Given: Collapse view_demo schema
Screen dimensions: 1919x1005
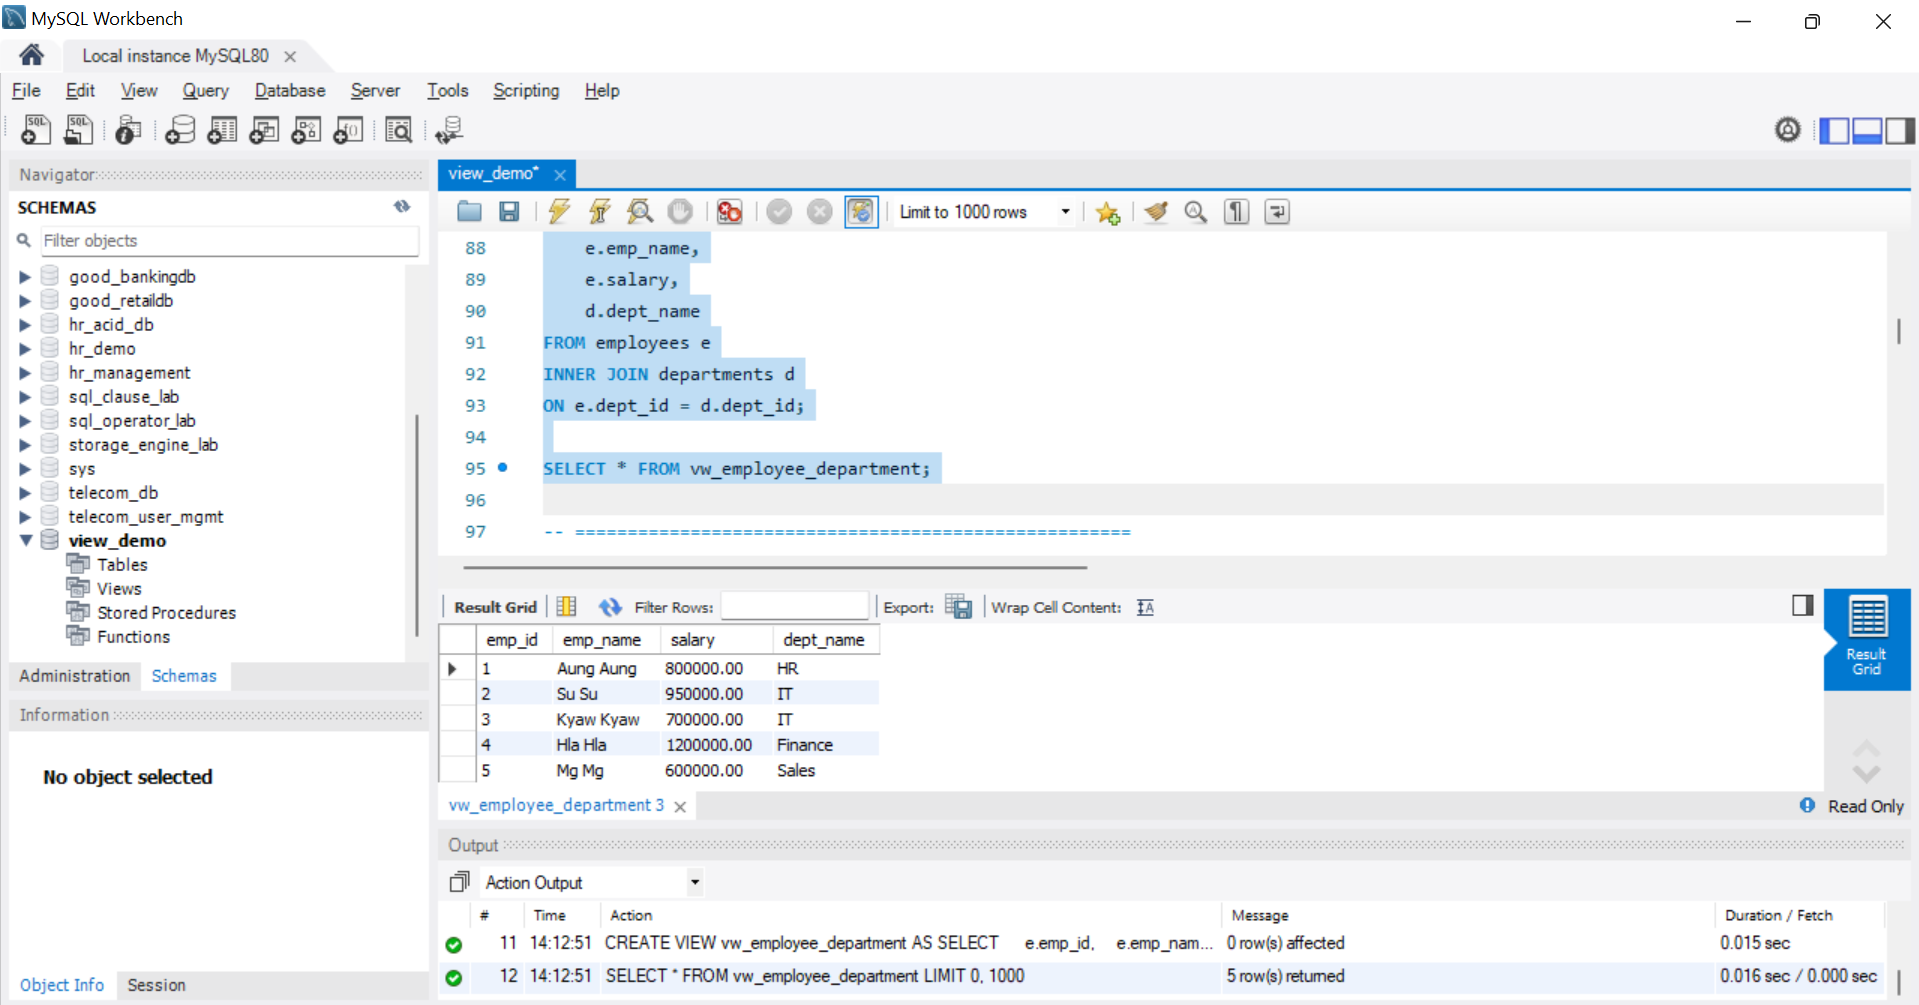Looking at the screenshot, I should pyautogui.click(x=25, y=541).
